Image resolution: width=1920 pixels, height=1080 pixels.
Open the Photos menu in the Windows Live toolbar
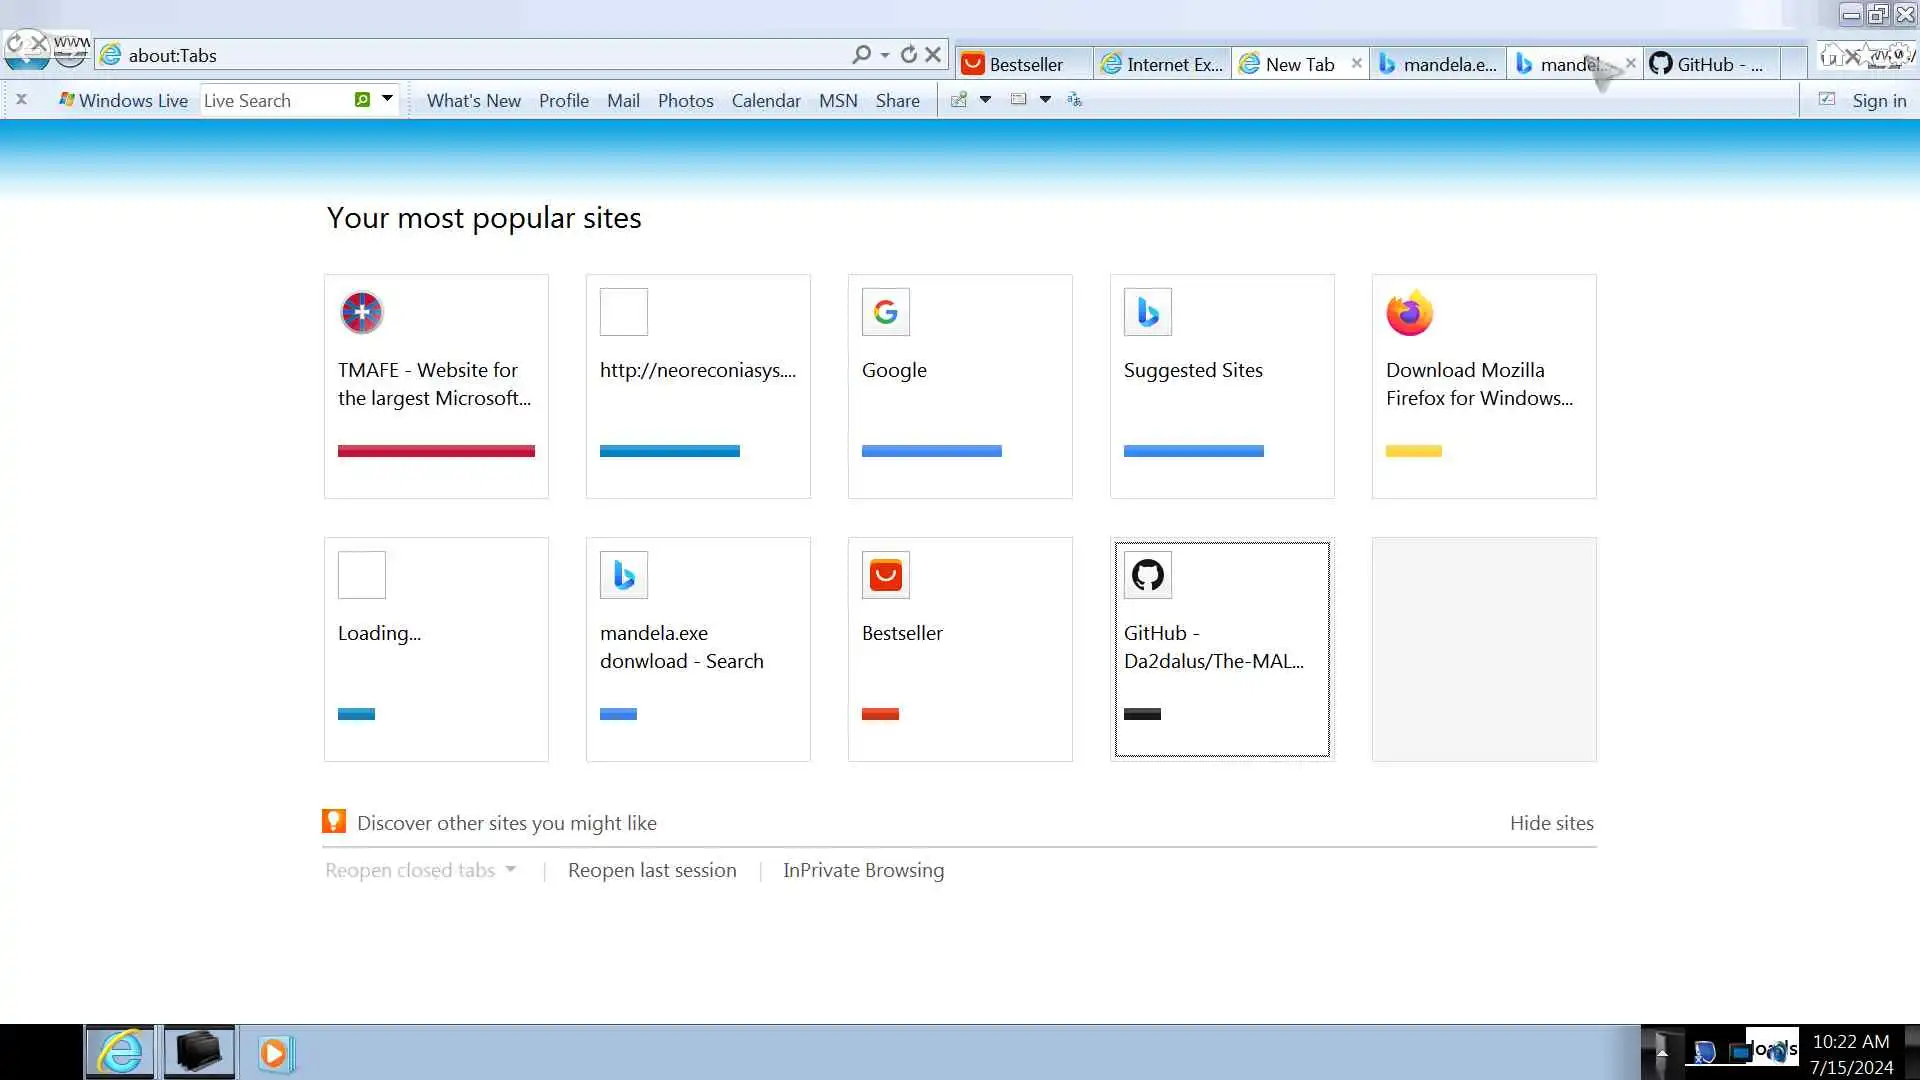[685, 100]
